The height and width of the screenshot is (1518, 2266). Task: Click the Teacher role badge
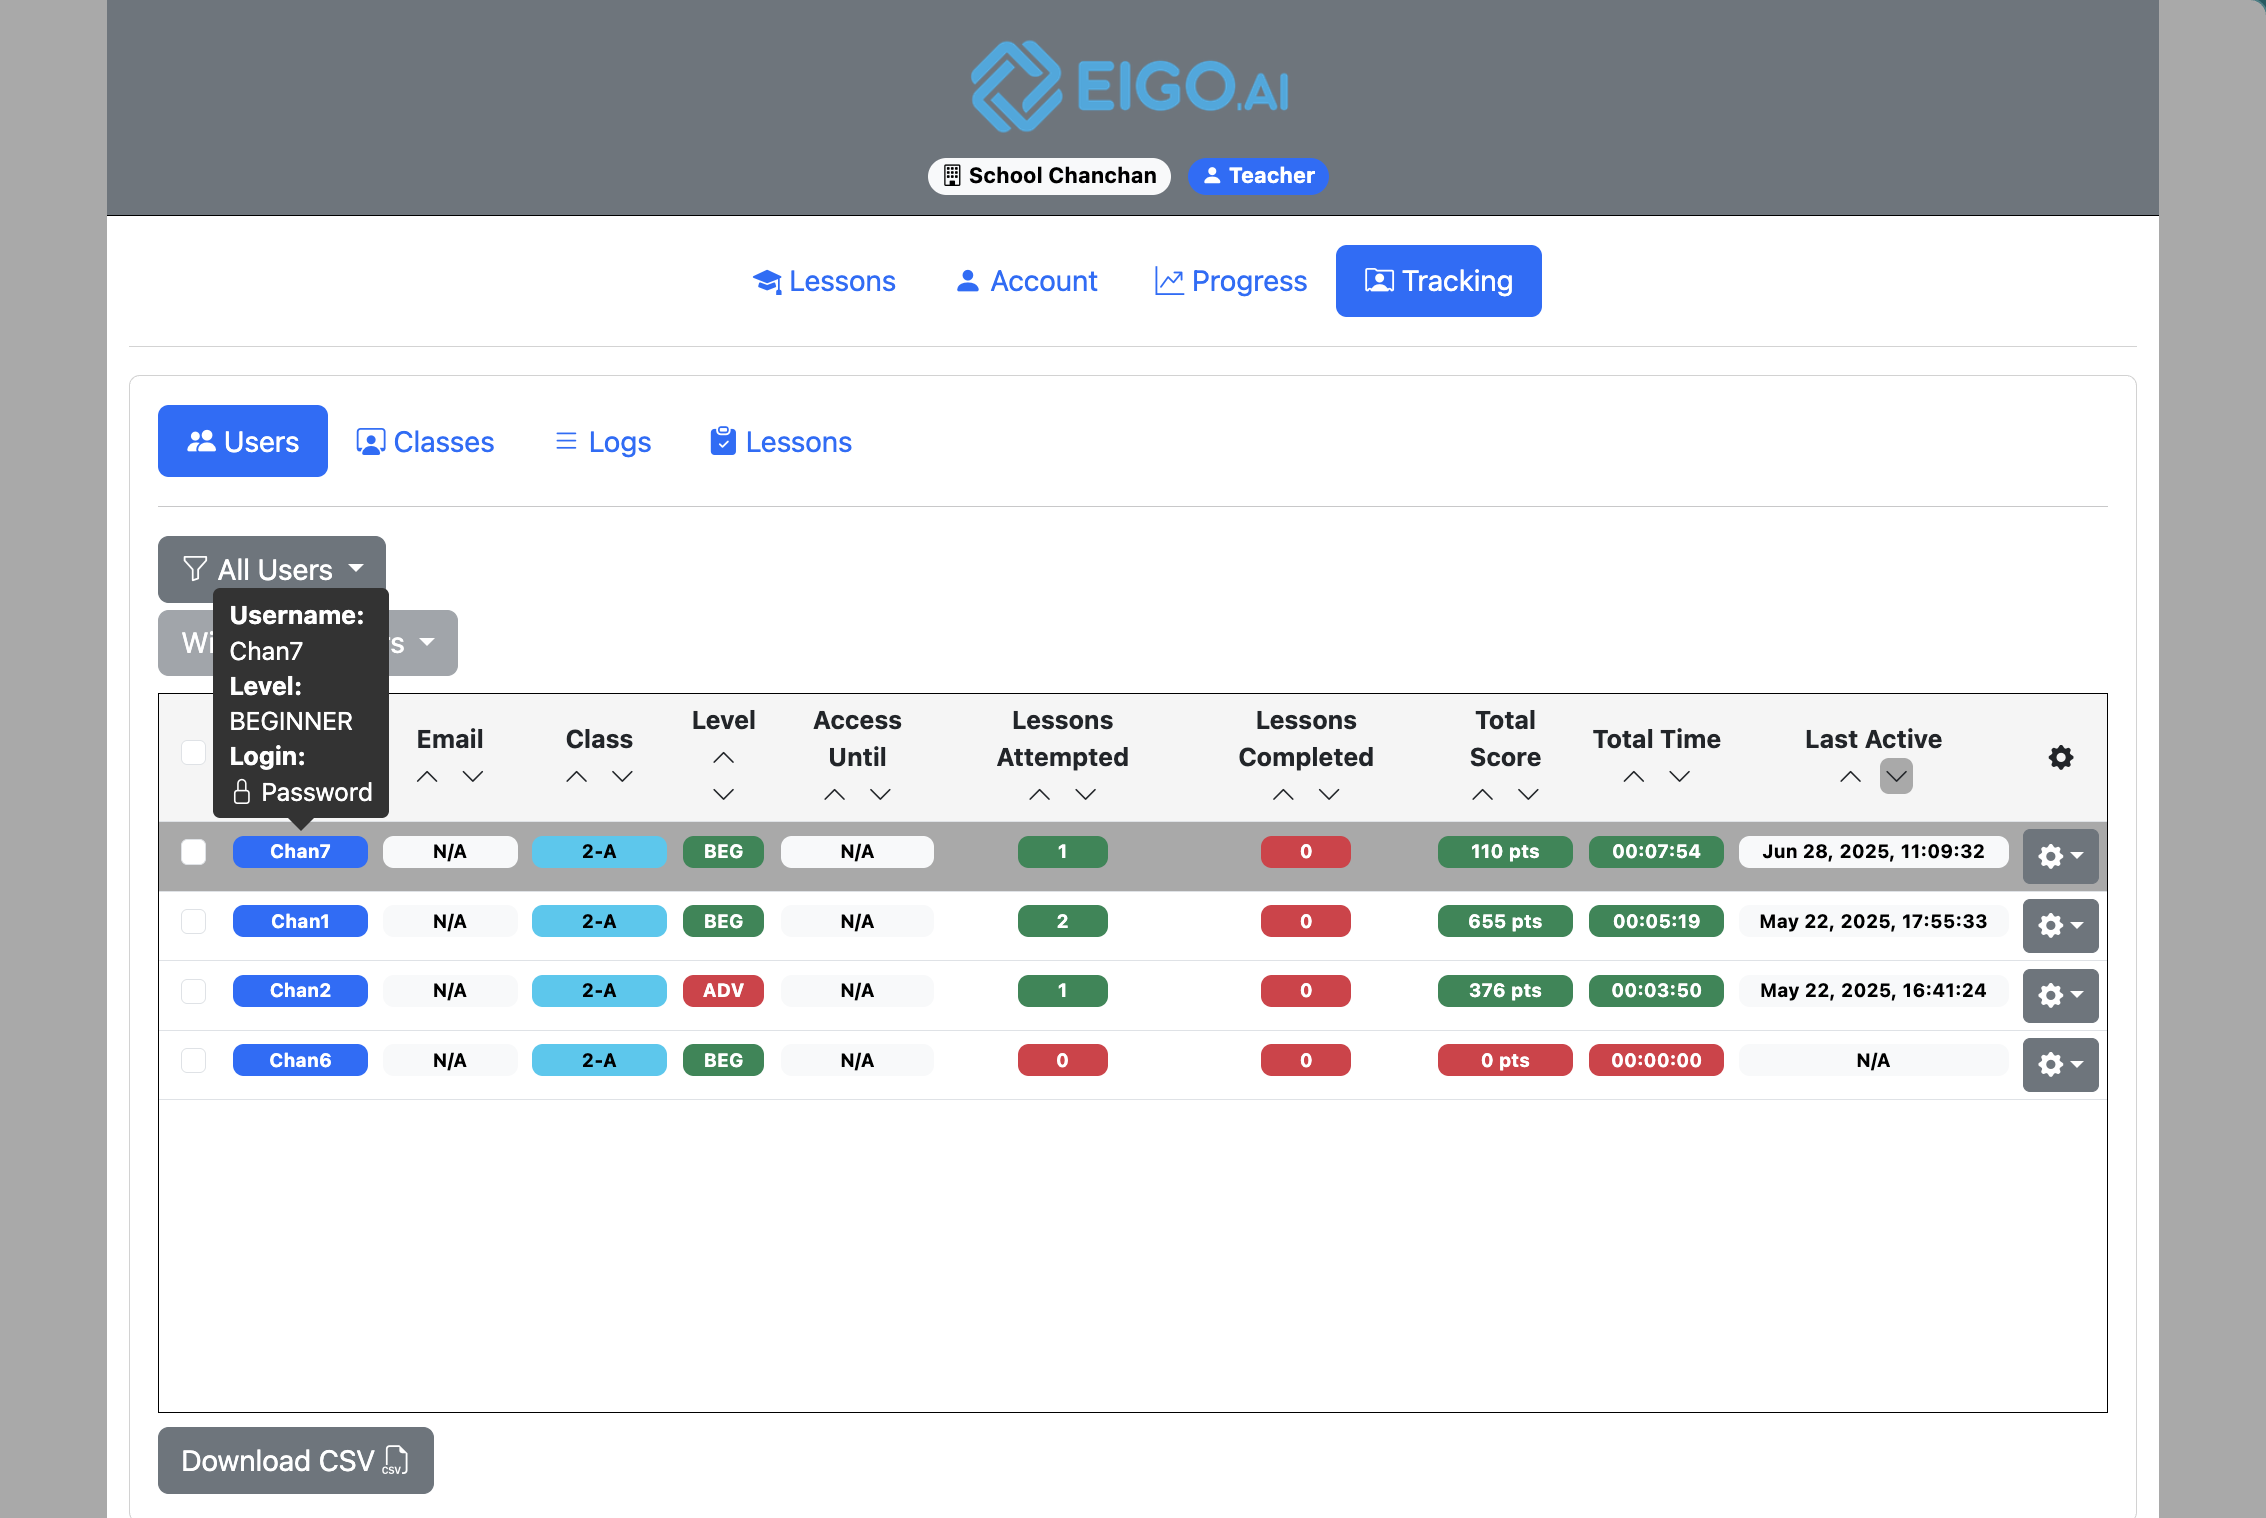pos(1258,176)
